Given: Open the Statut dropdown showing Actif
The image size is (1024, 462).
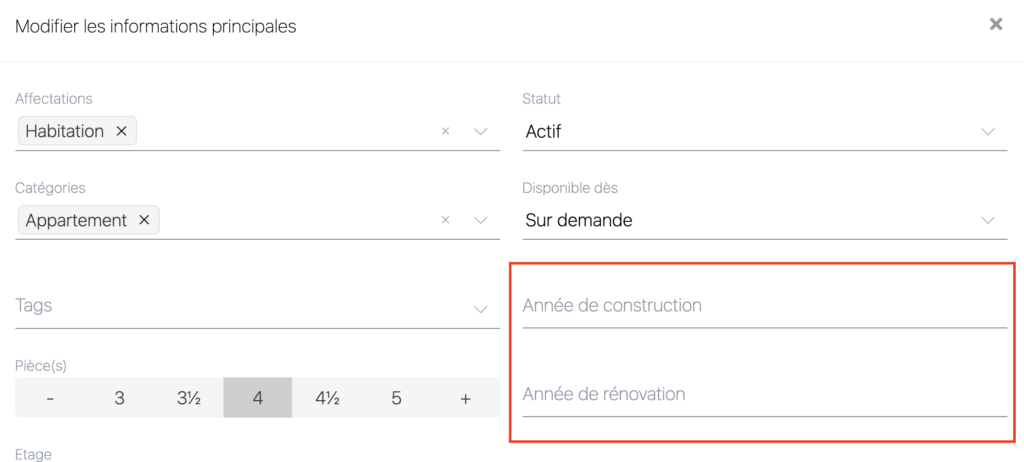Looking at the screenshot, I should pyautogui.click(x=764, y=131).
